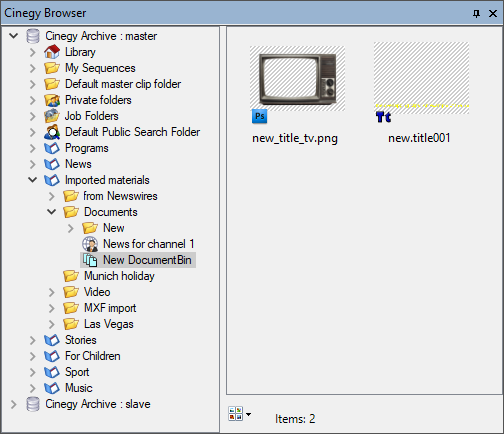Expand the New folder under Documents
504x434 pixels.
(71, 228)
